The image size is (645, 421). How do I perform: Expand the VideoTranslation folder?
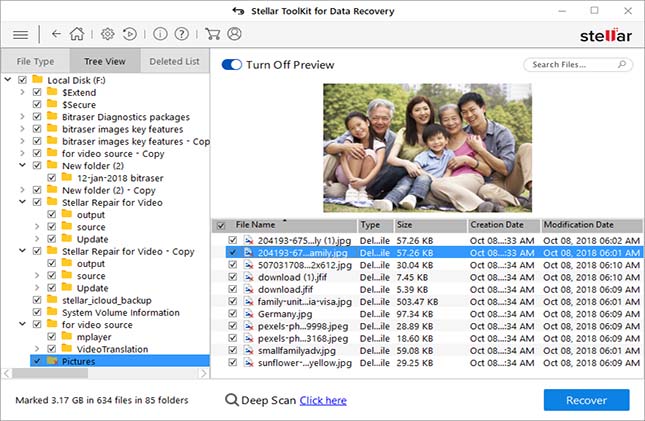[x=37, y=349]
